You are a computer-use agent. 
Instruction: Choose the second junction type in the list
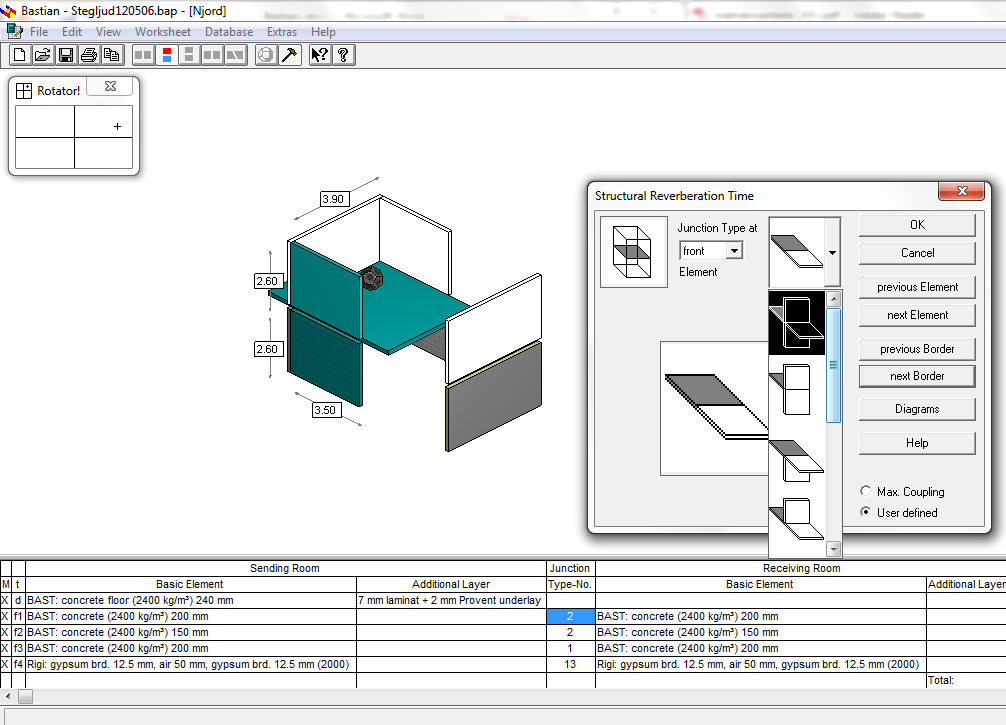797,390
